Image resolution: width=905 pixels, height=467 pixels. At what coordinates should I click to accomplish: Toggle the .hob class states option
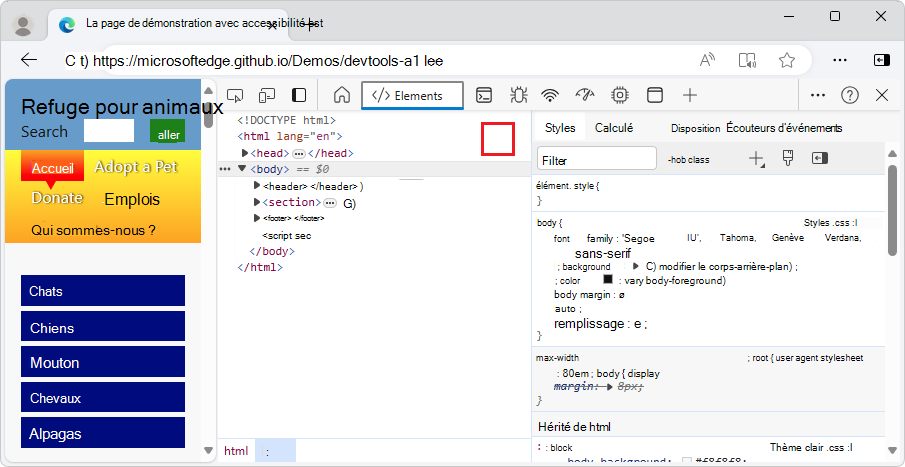[689, 160]
